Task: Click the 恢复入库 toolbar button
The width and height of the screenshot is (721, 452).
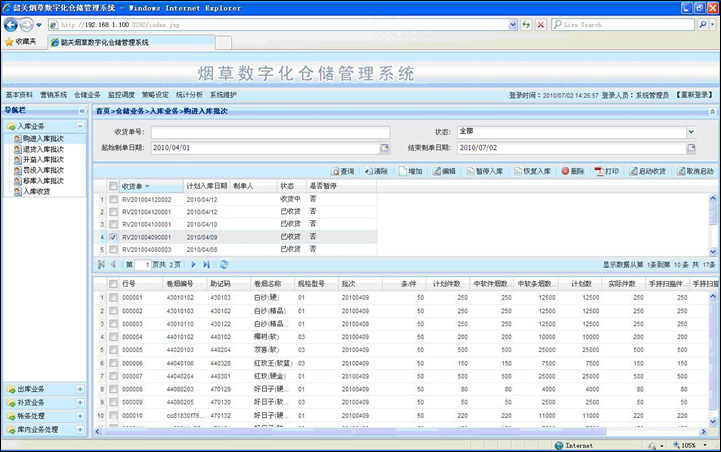Action: (532, 172)
